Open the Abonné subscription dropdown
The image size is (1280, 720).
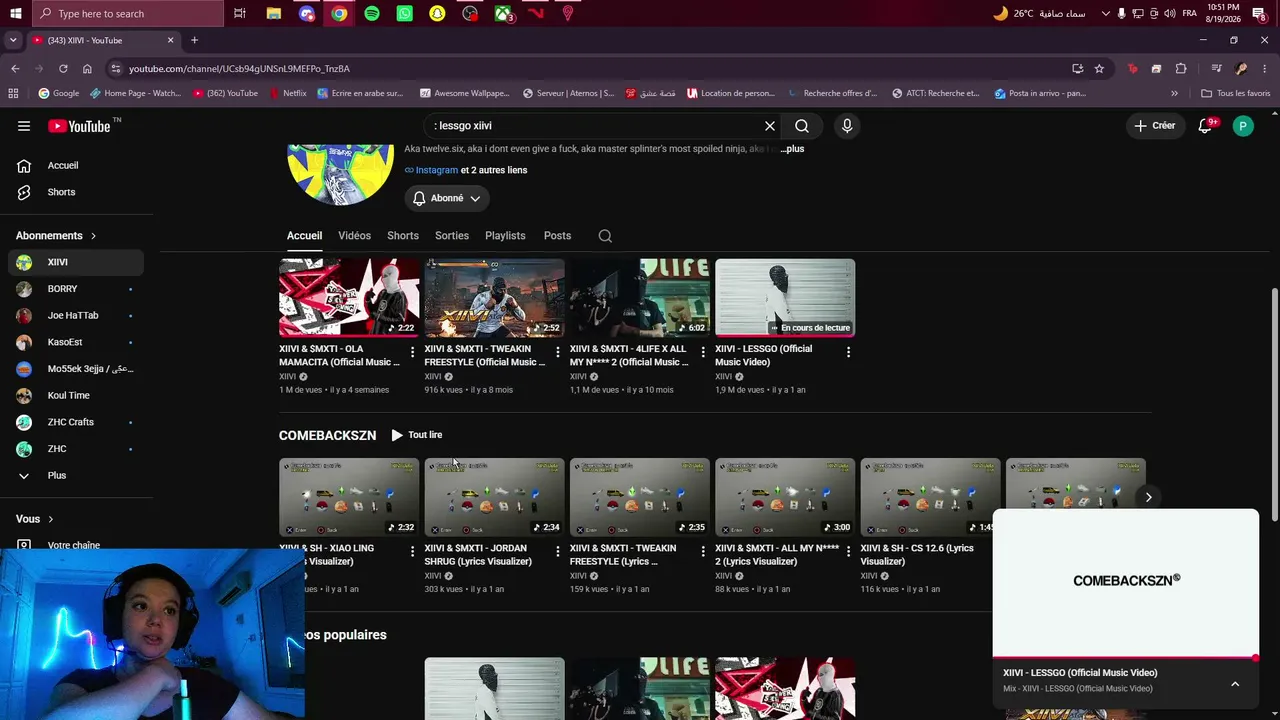(x=446, y=198)
